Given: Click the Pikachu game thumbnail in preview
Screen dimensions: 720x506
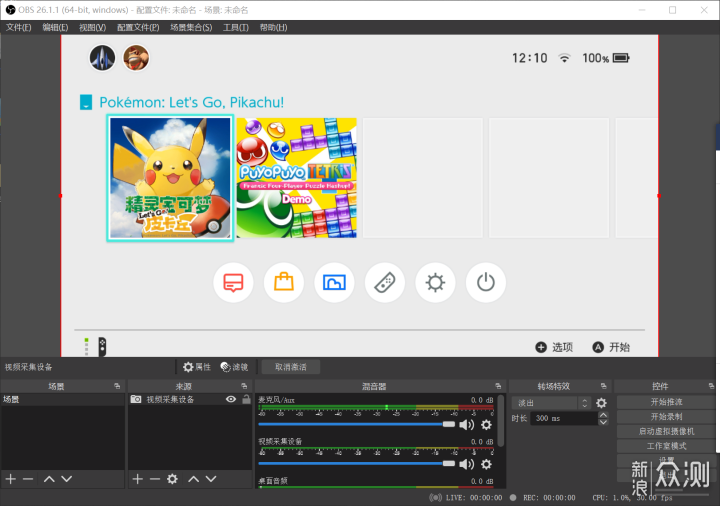Looking at the screenshot, I should tap(170, 178).
